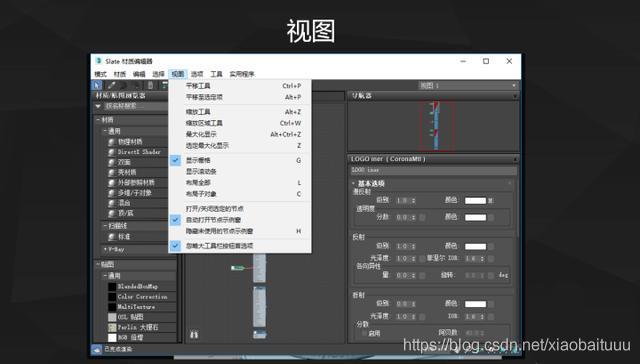Screen dimensions: 640x364
Task: Pick the 漫反射 颜色 white swatch
Action: pos(476,201)
